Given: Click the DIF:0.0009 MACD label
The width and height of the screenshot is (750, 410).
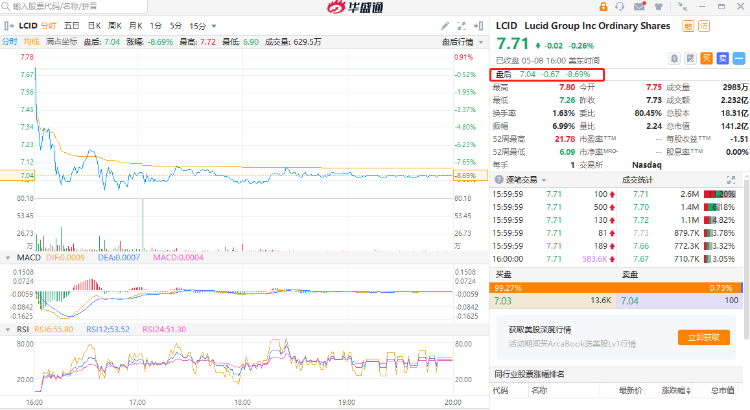Looking at the screenshot, I should coord(65,258).
